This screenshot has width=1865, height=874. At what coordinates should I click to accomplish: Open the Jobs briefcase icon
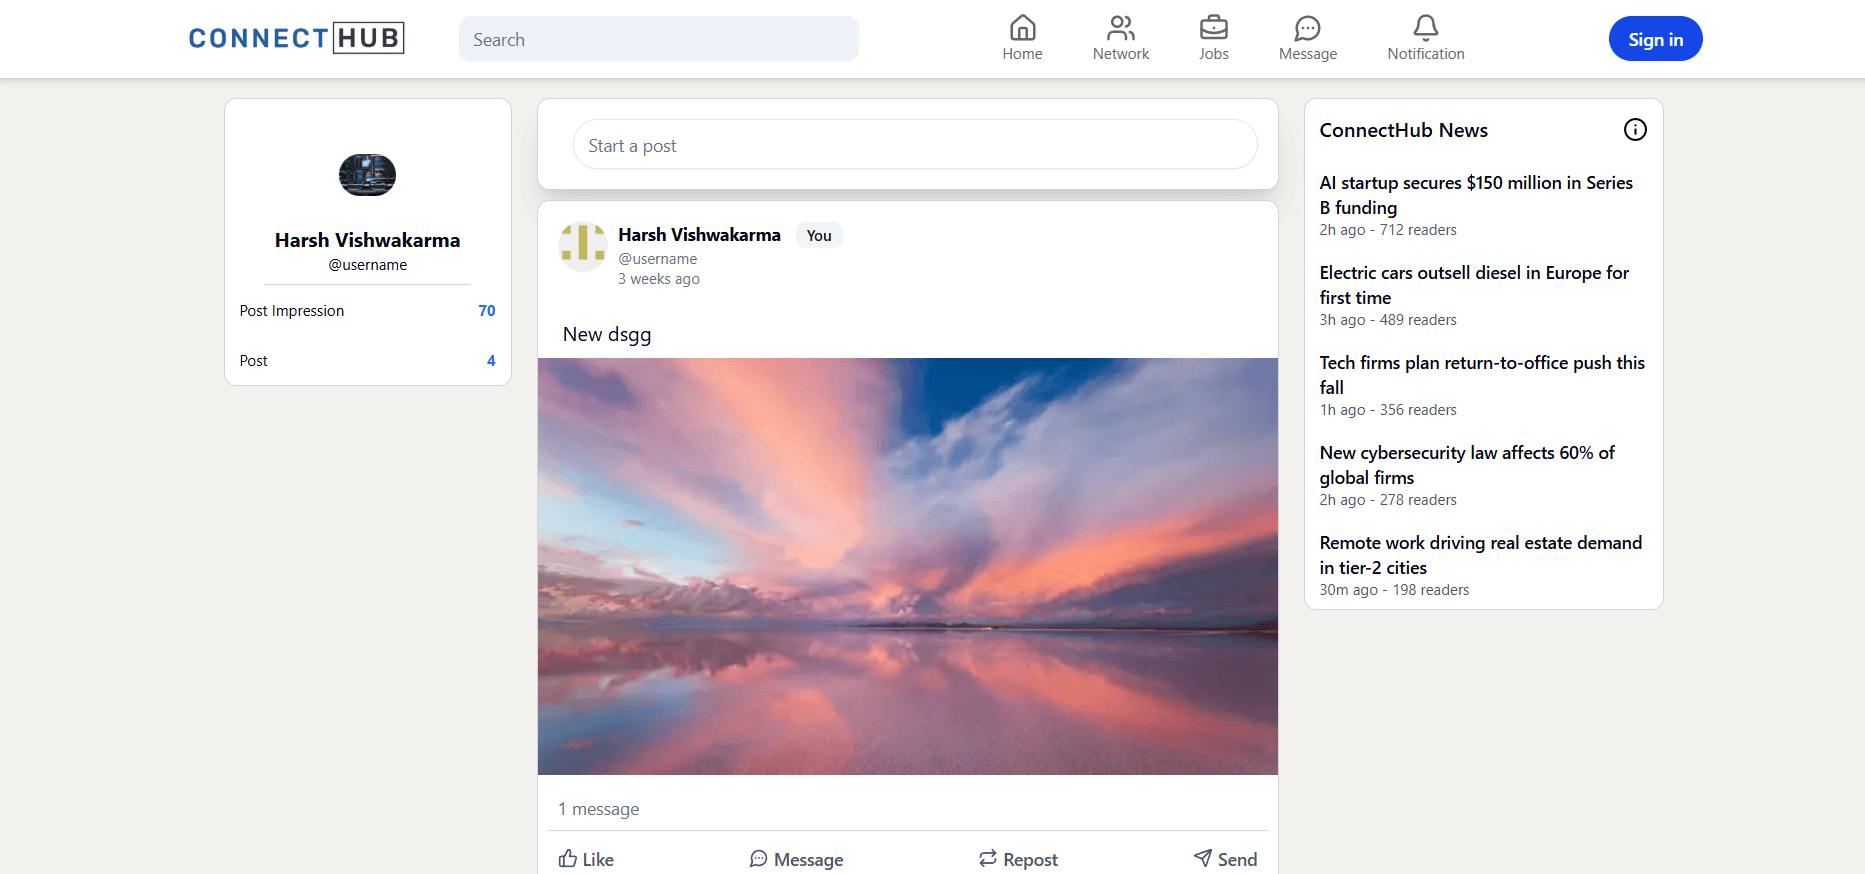(x=1213, y=27)
